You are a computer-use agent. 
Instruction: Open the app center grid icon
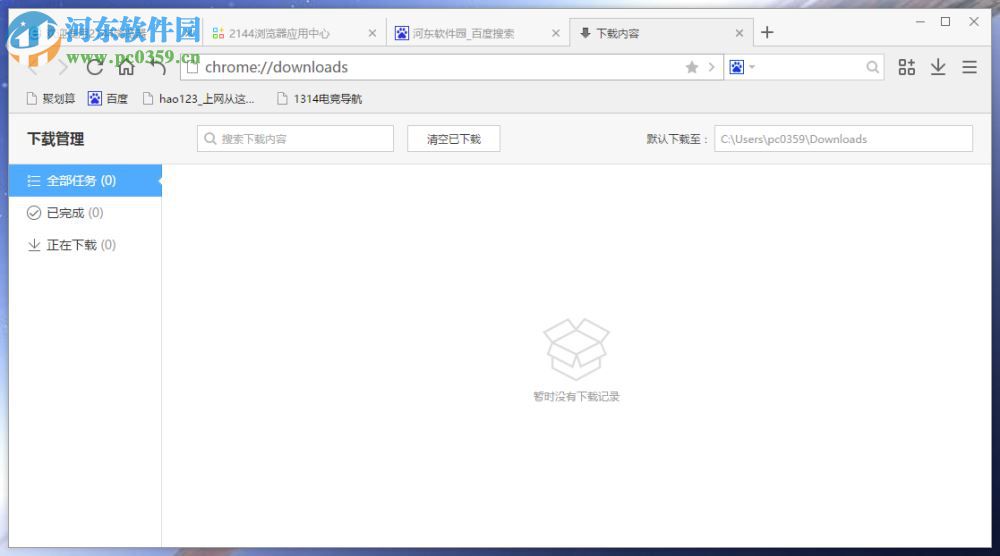click(906, 67)
